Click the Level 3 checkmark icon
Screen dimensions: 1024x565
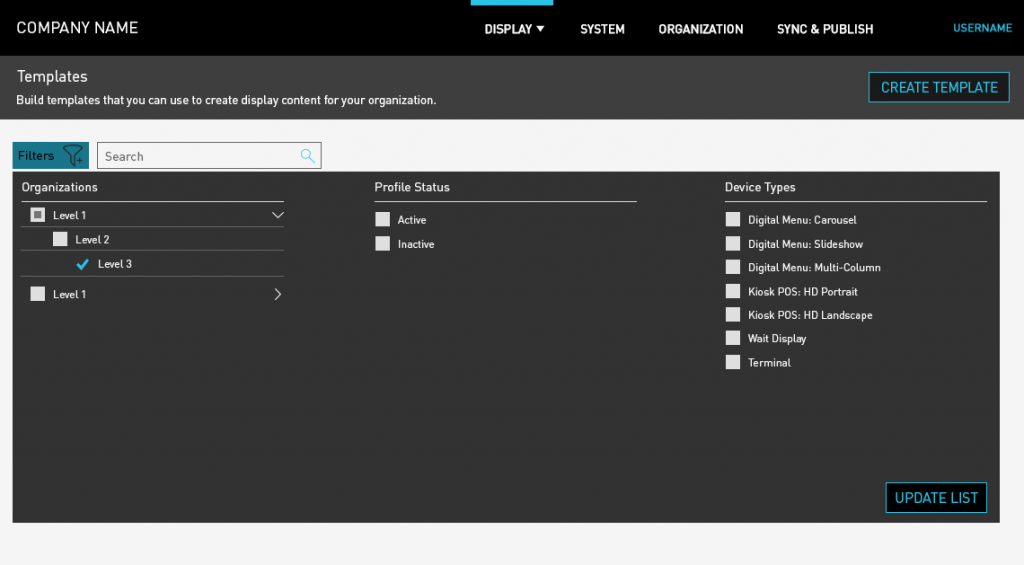(x=83, y=265)
